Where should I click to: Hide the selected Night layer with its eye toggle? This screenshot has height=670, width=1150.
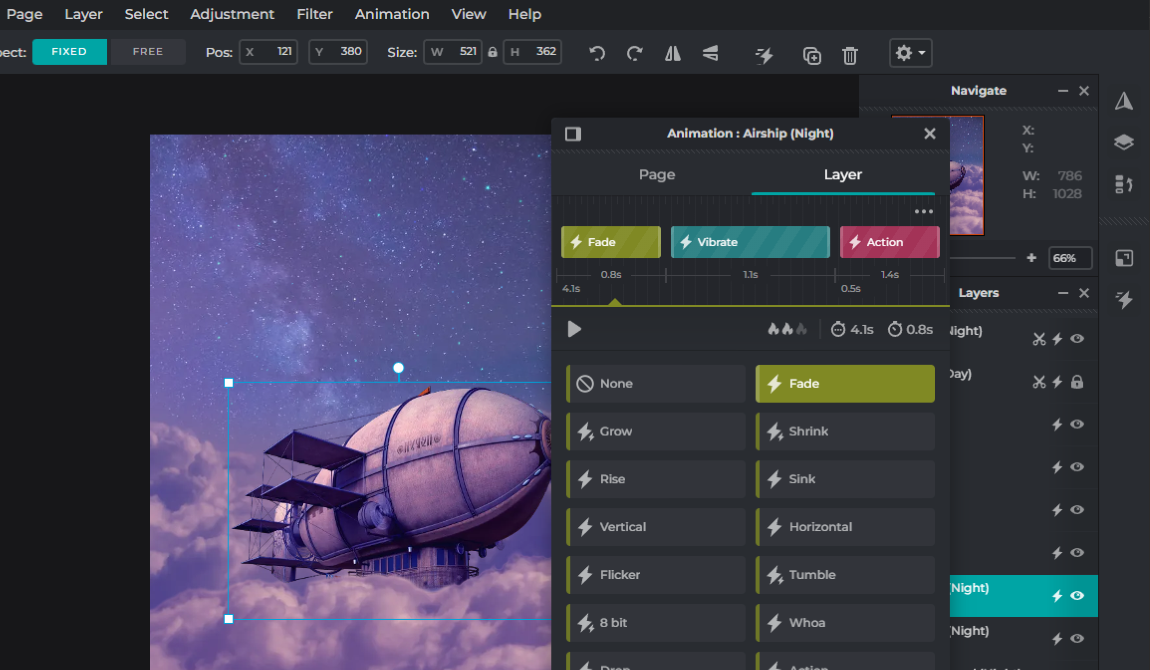(x=1076, y=595)
